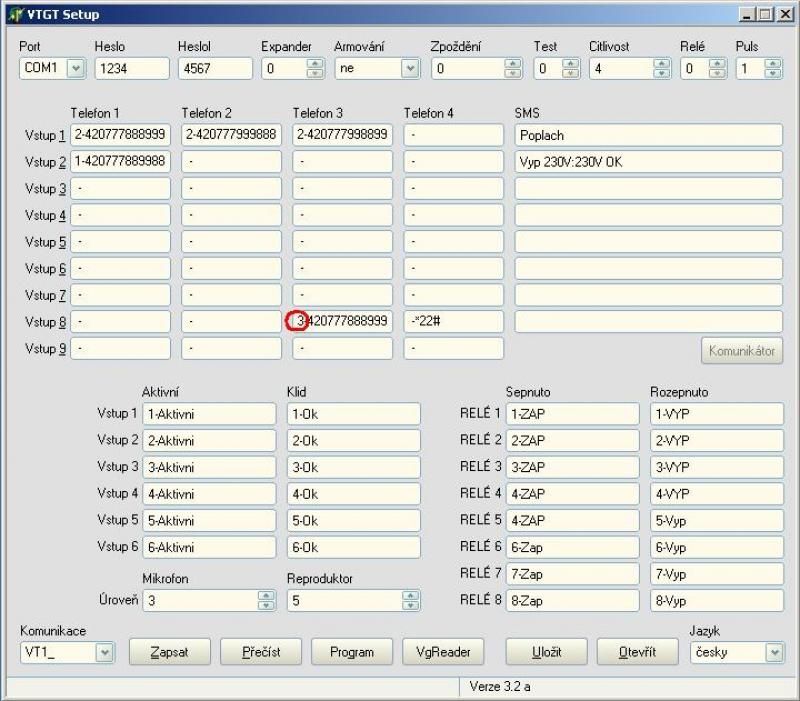The height and width of the screenshot is (701, 800).
Task: Click the RELÉ 1 Sepnuto field
Action: point(571,414)
